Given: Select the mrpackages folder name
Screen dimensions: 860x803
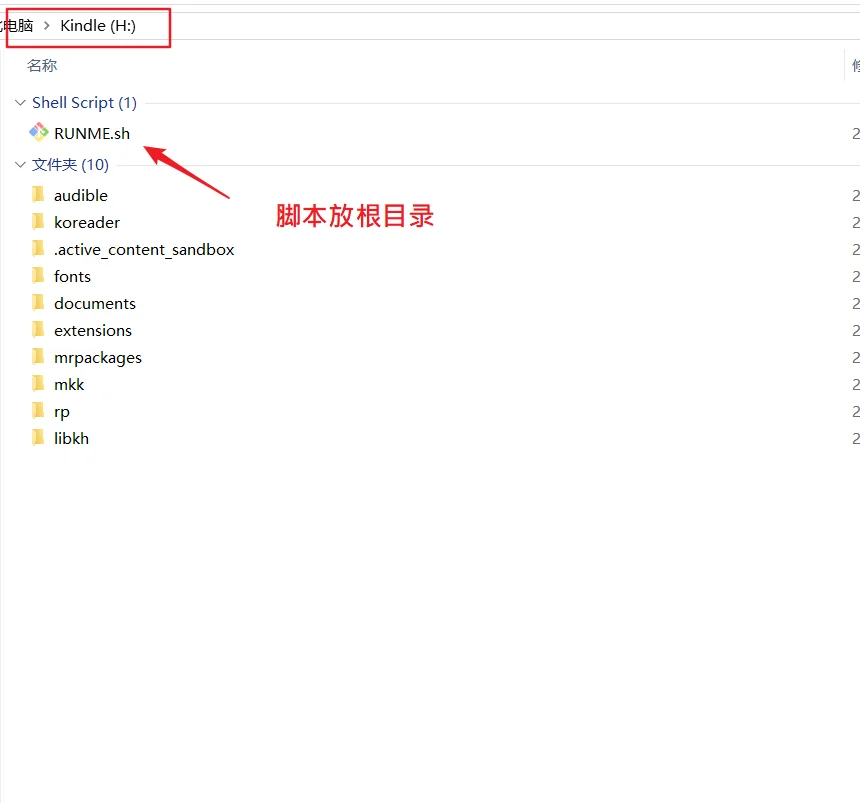Looking at the screenshot, I should pyautogui.click(x=98, y=358).
